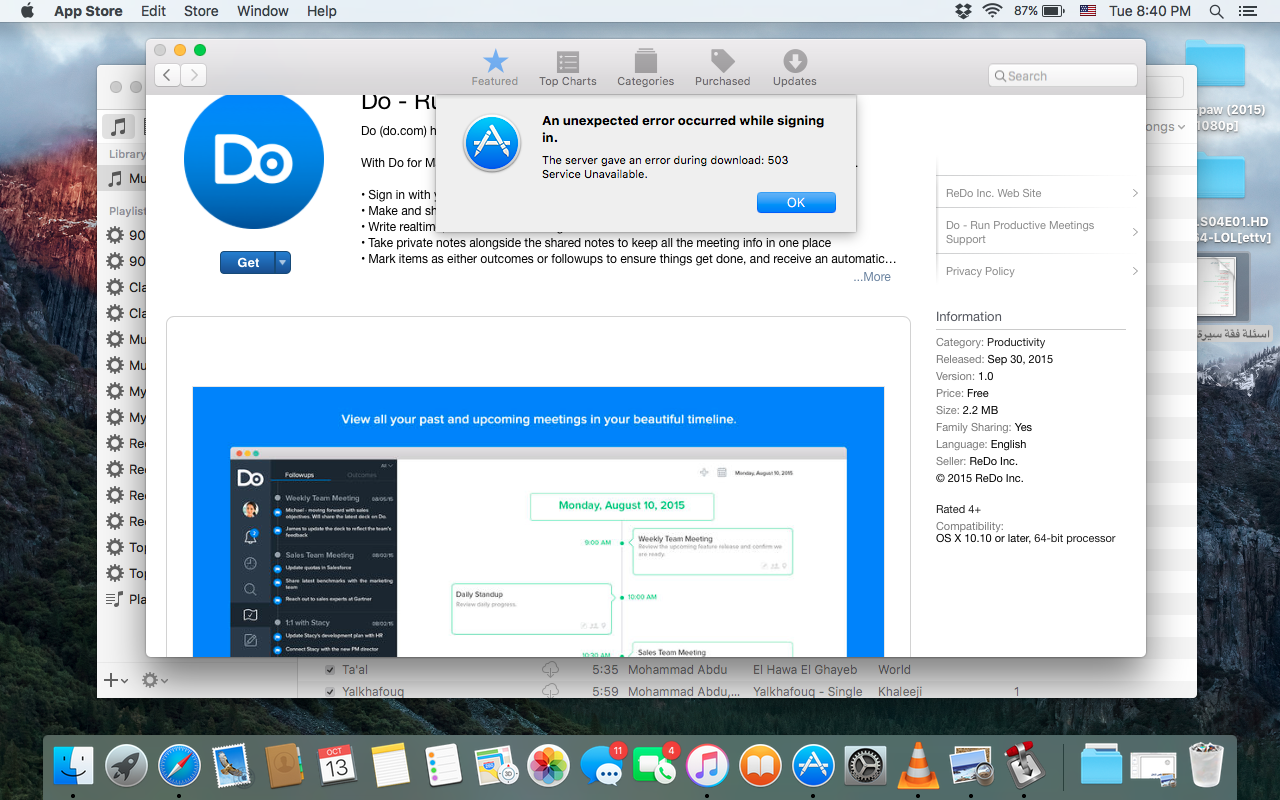Open the paw (2015) folder on desktop
The width and height of the screenshot is (1280, 800).
tap(1215, 65)
